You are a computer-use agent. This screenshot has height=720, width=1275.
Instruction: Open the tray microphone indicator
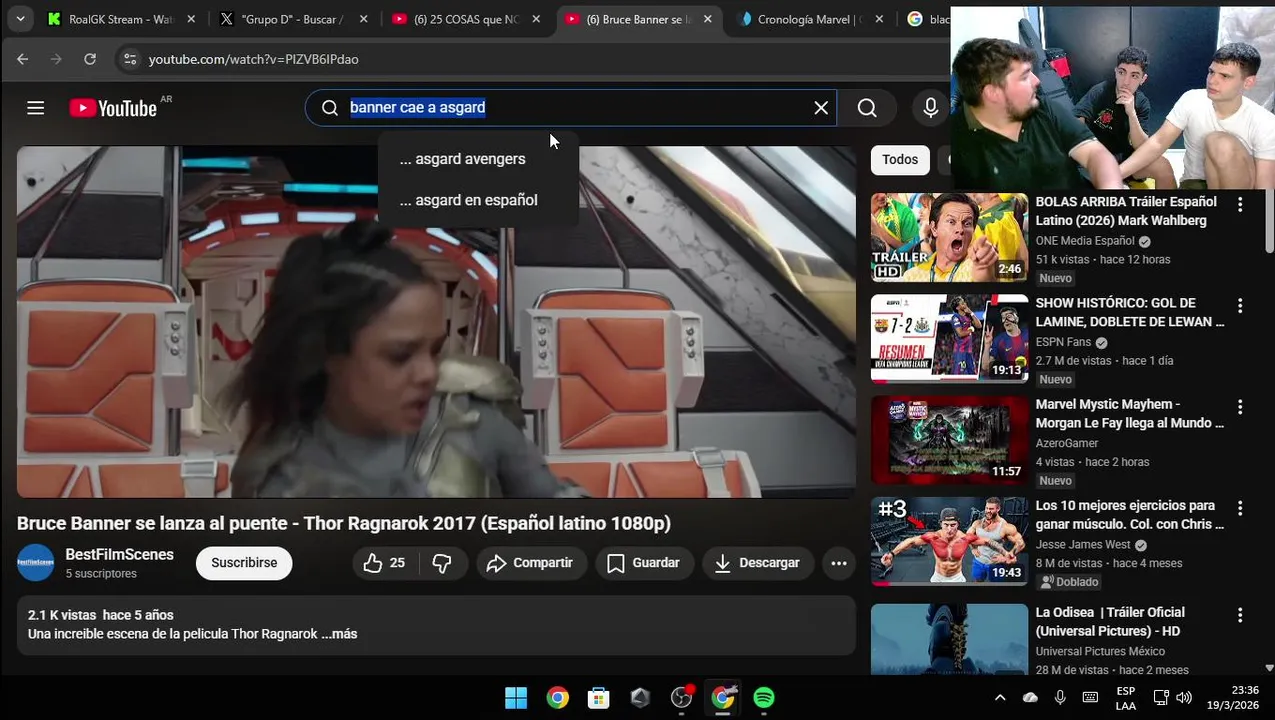(x=1060, y=698)
